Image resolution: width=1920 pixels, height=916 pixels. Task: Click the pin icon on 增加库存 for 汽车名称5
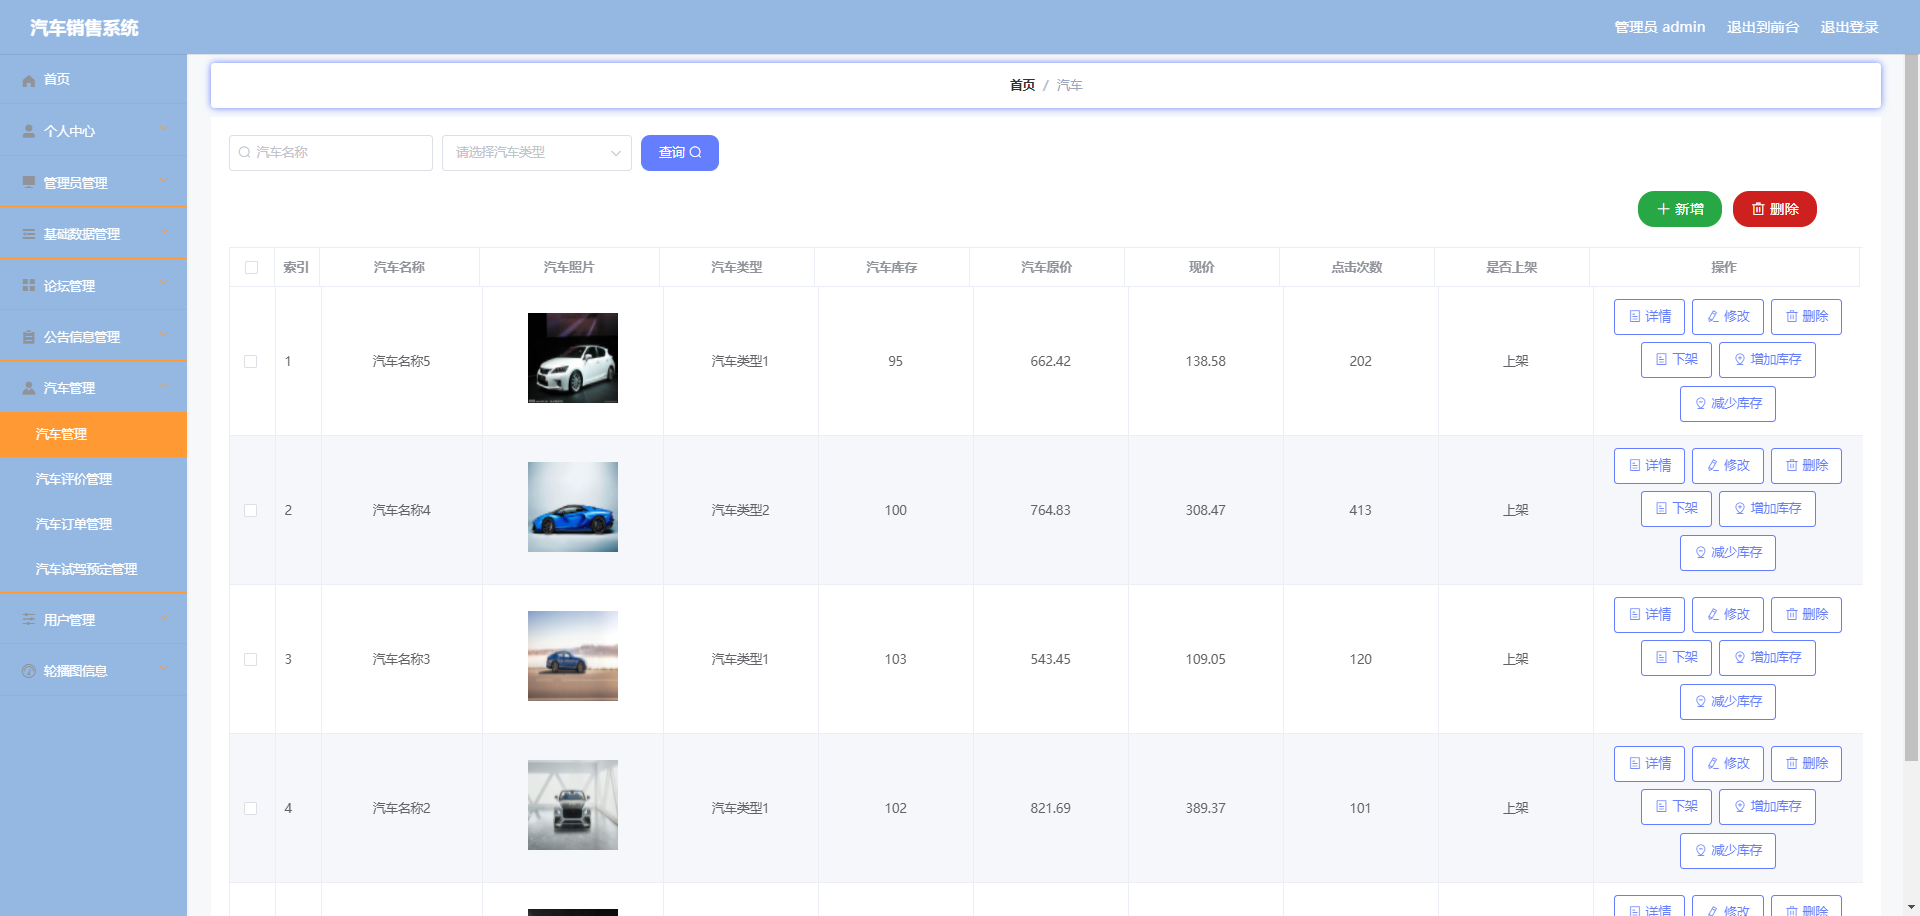[x=1740, y=359]
